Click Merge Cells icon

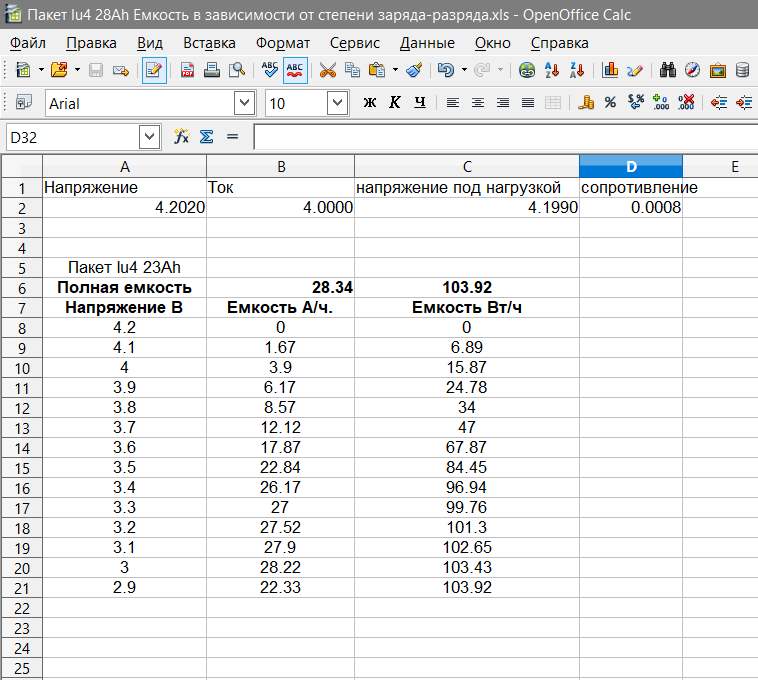point(553,103)
